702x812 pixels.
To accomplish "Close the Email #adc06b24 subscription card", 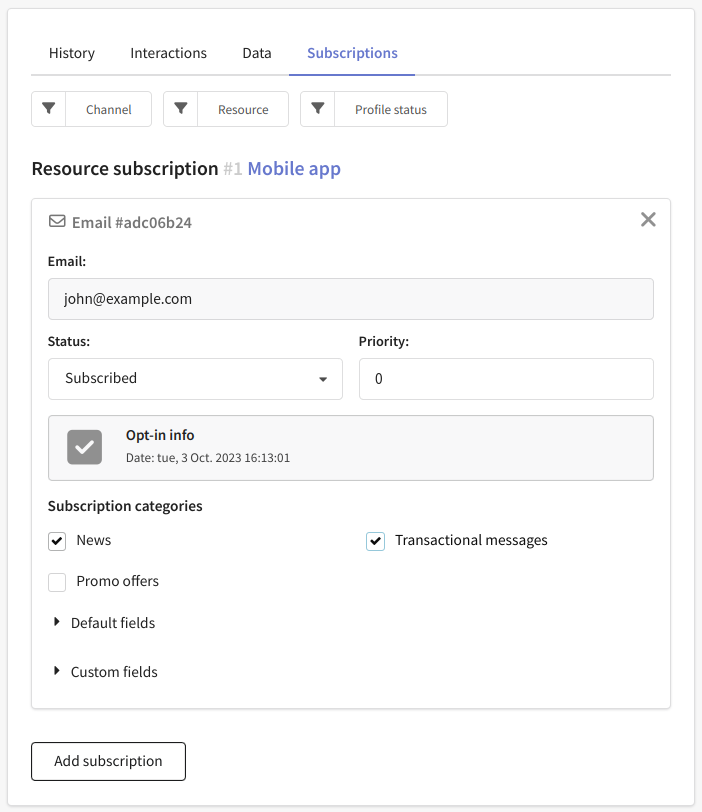I will (x=648, y=220).
